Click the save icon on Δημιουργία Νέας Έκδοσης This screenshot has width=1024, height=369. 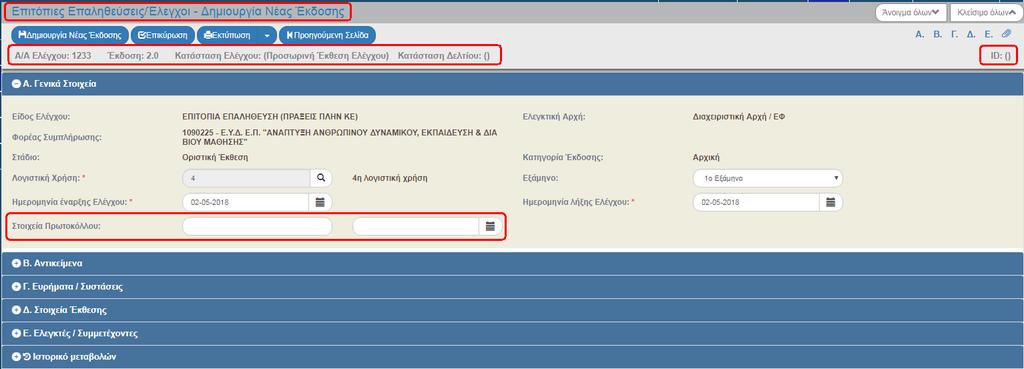22,35
